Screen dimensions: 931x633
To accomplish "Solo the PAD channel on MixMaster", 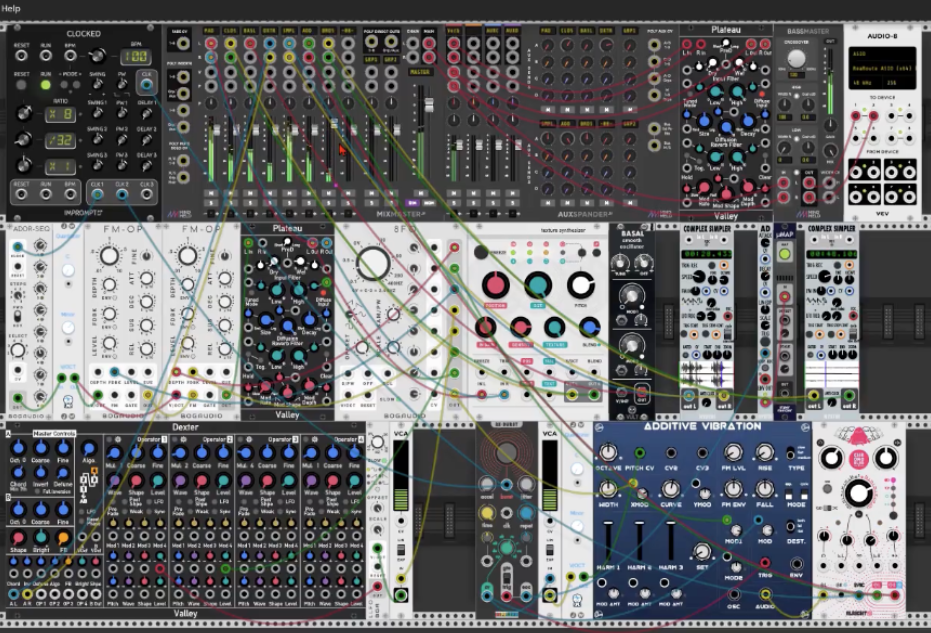I will (211, 203).
